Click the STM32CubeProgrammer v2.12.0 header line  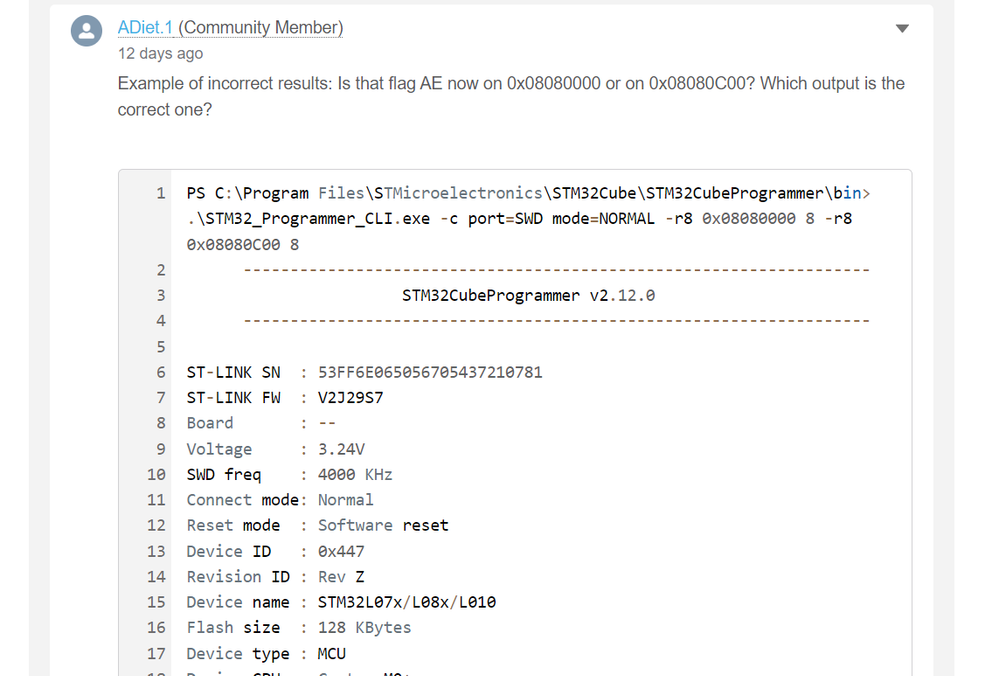click(528, 296)
